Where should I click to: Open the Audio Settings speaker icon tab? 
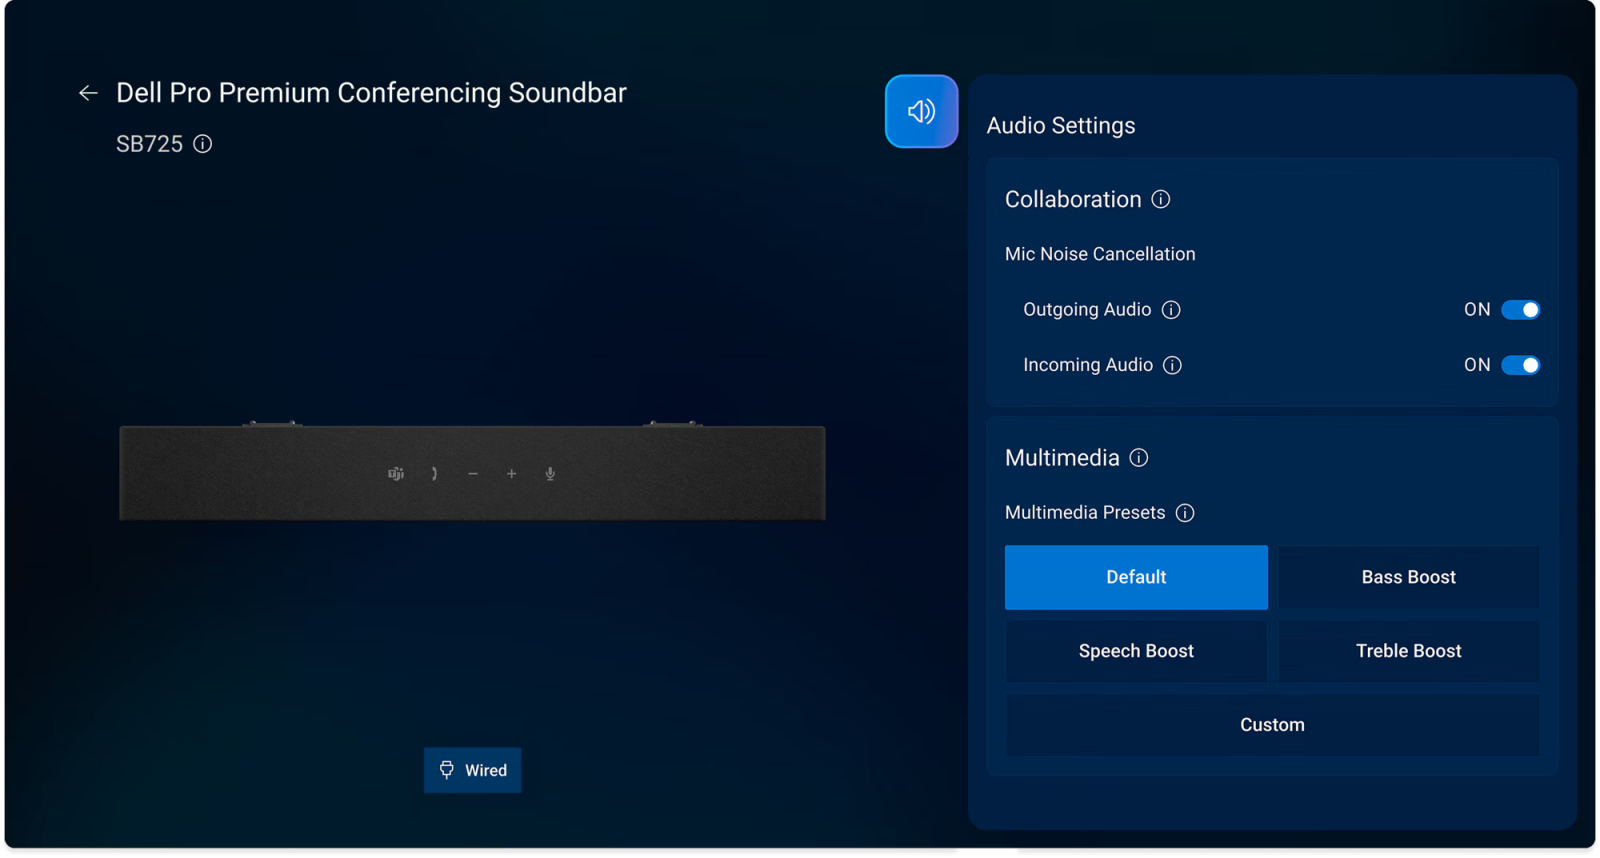(921, 111)
